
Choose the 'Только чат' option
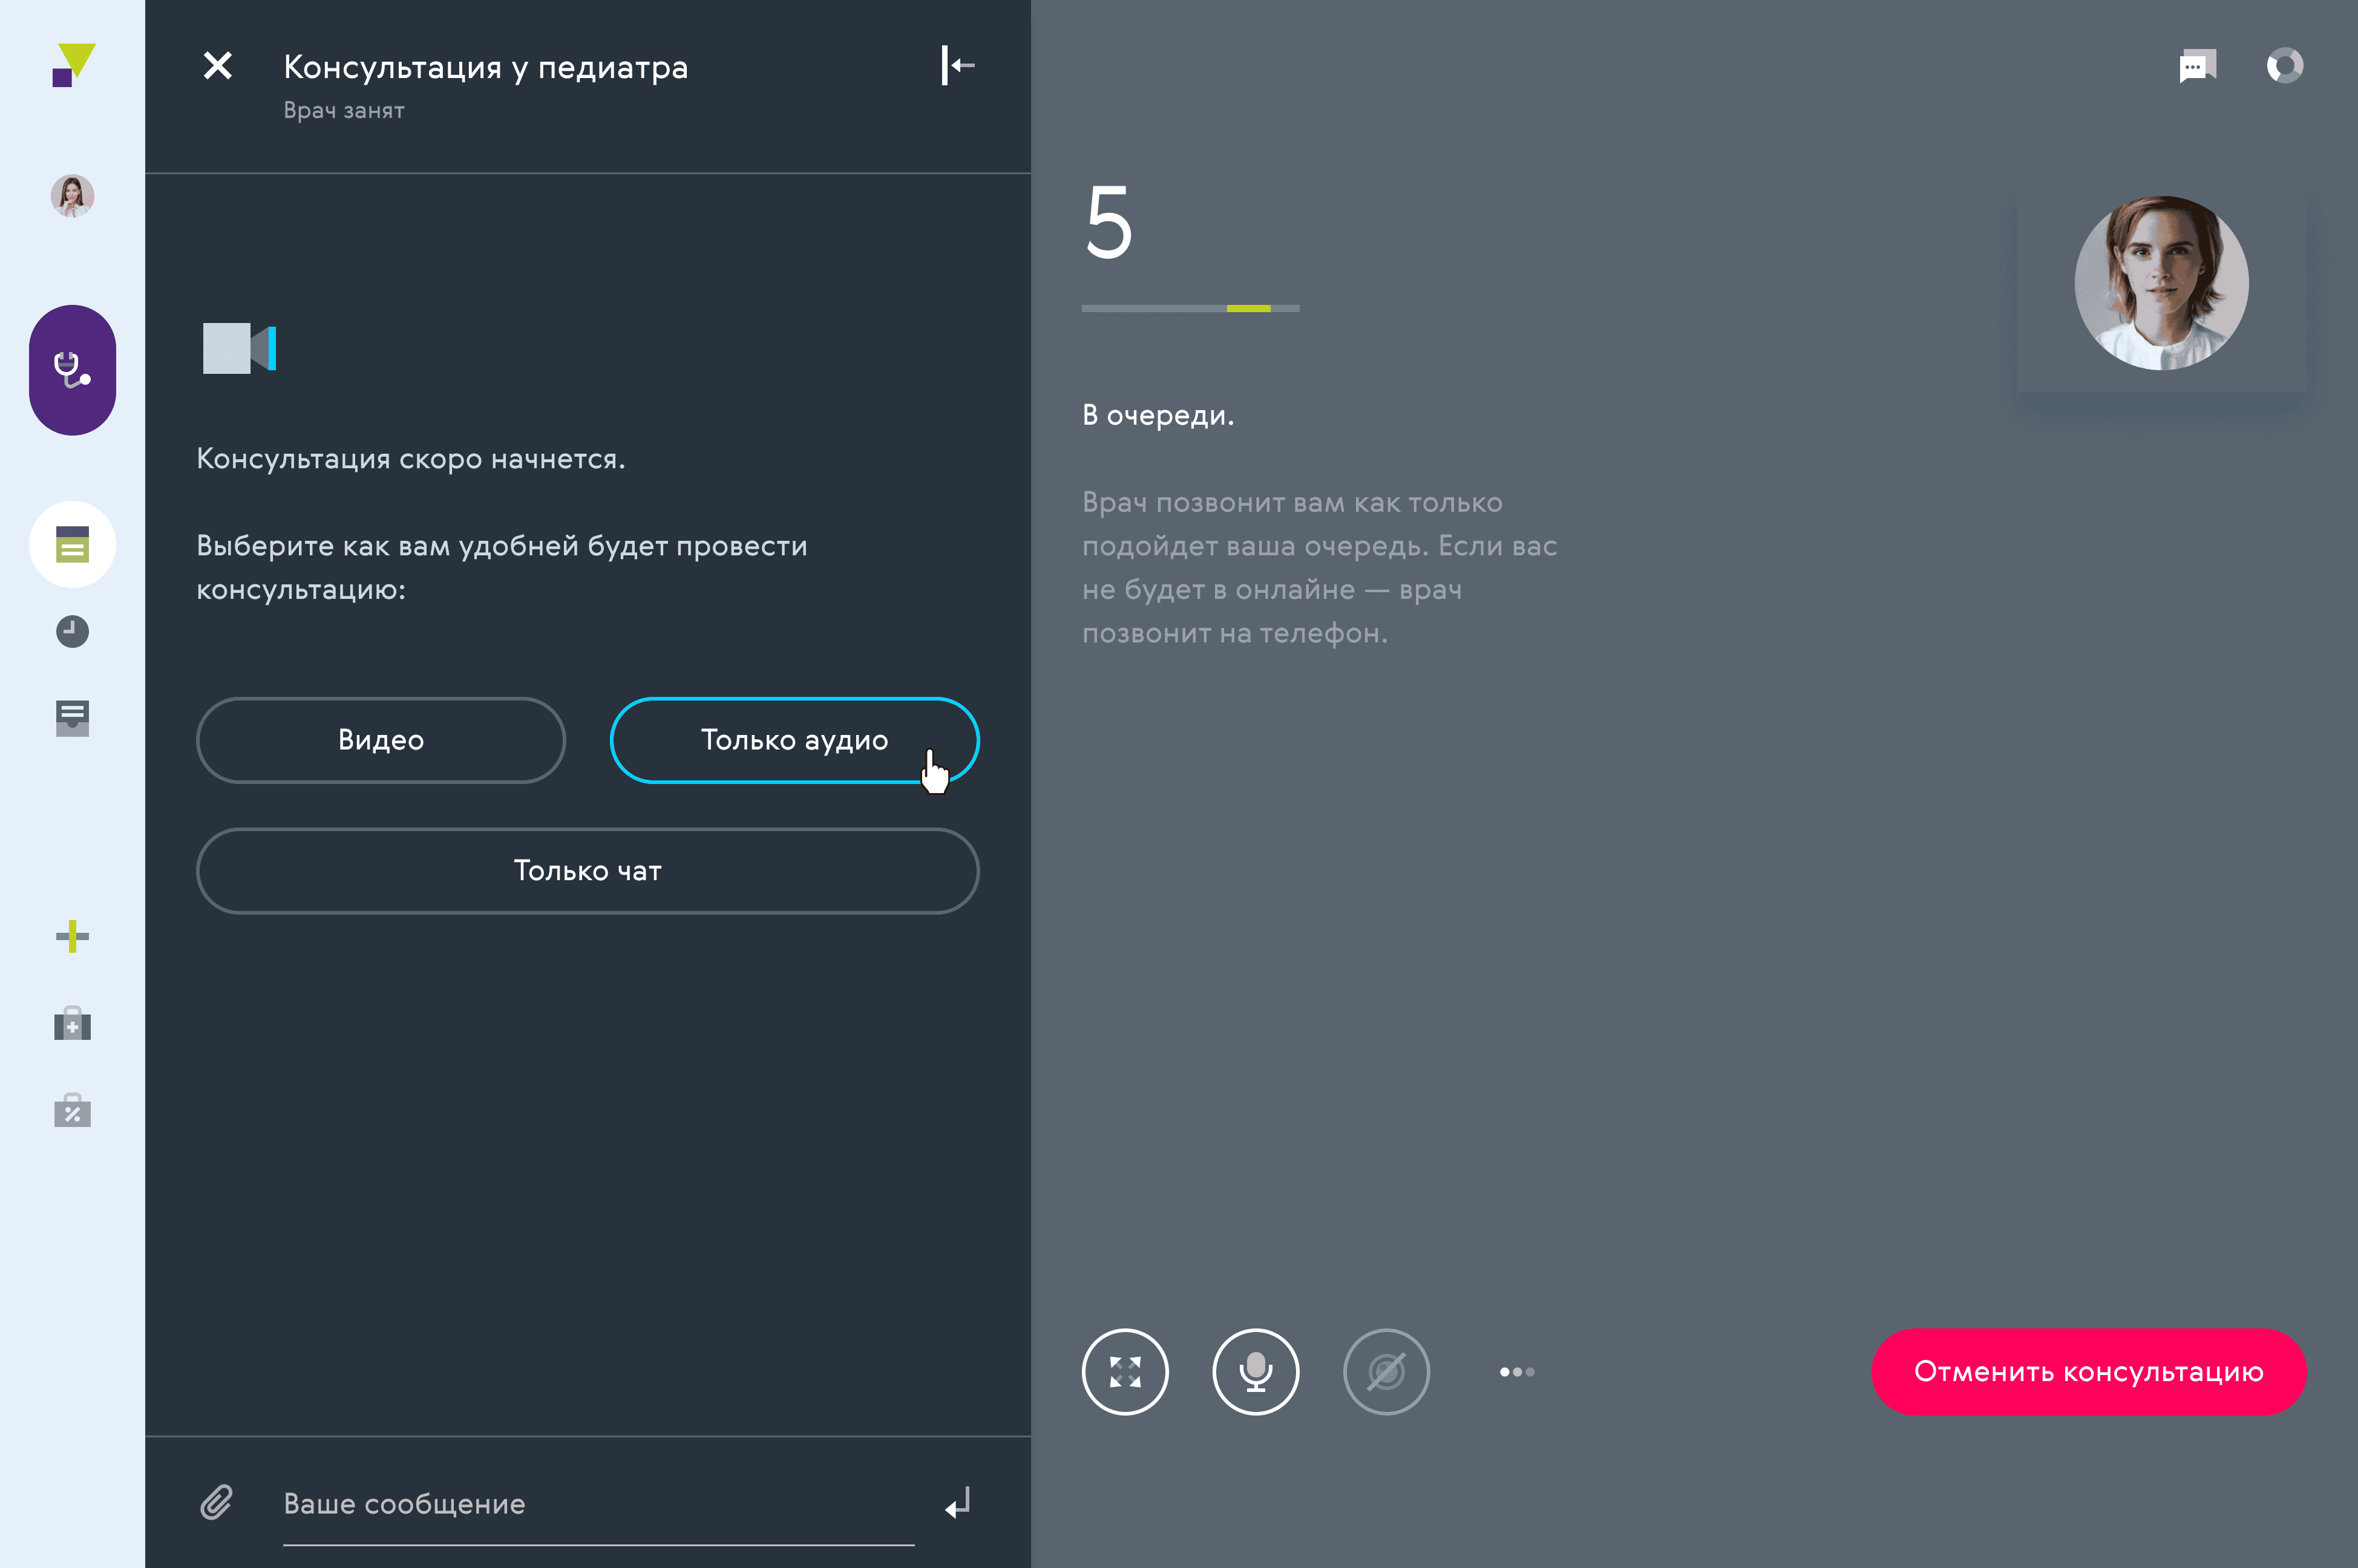[587, 871]
